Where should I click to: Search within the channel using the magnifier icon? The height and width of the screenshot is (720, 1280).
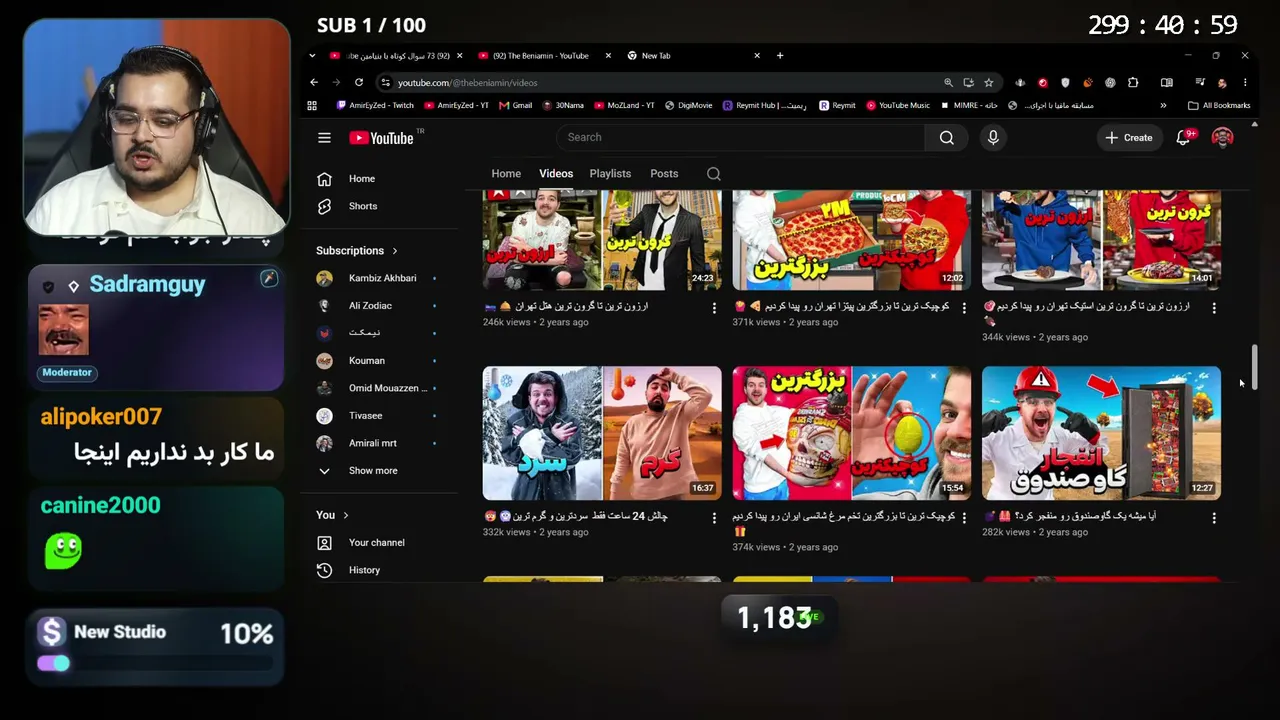click(714, 174)
